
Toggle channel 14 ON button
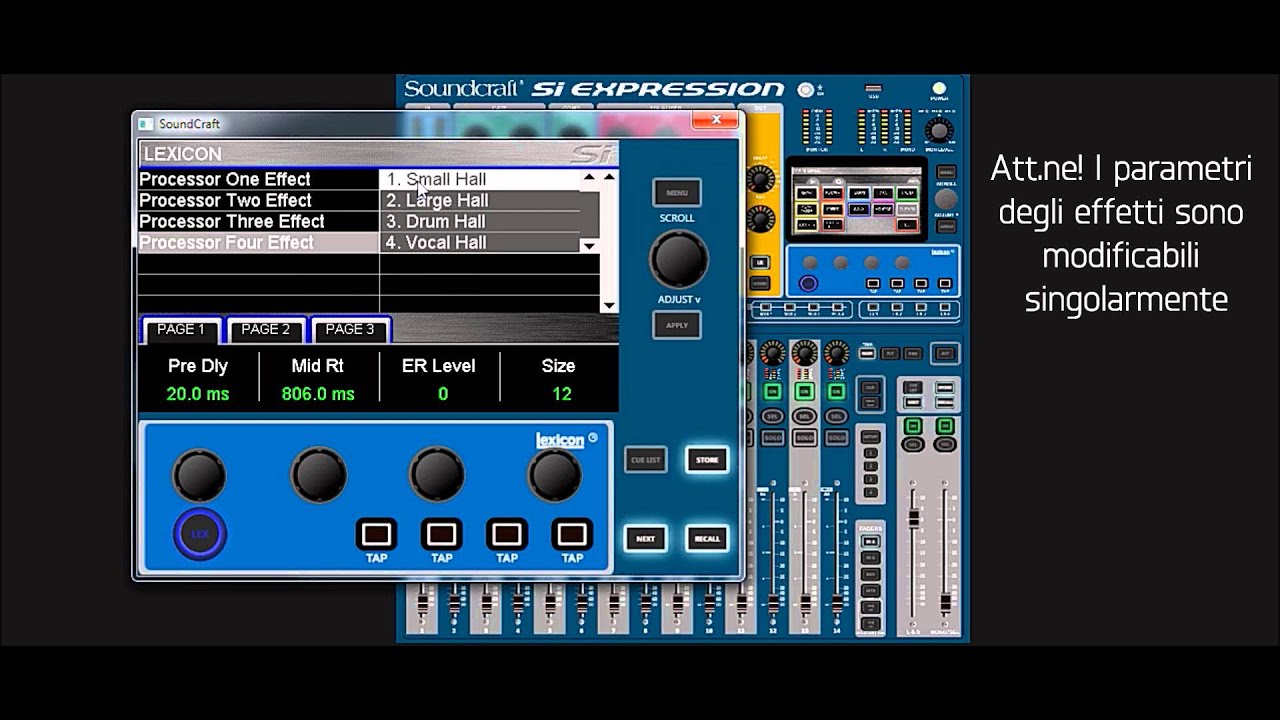point(837,391)
